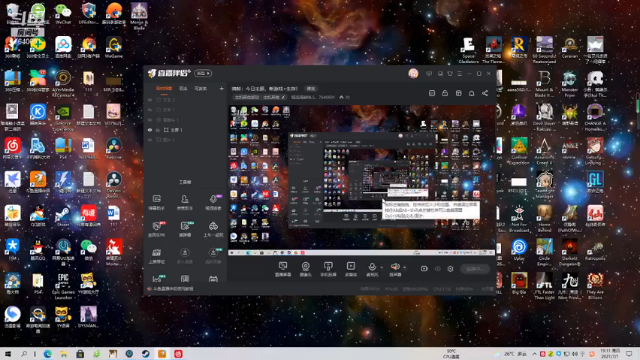Click the stream preview area
Image resolution: width=640 pixels, height=360 pixels.
click(x=362, y=180)
